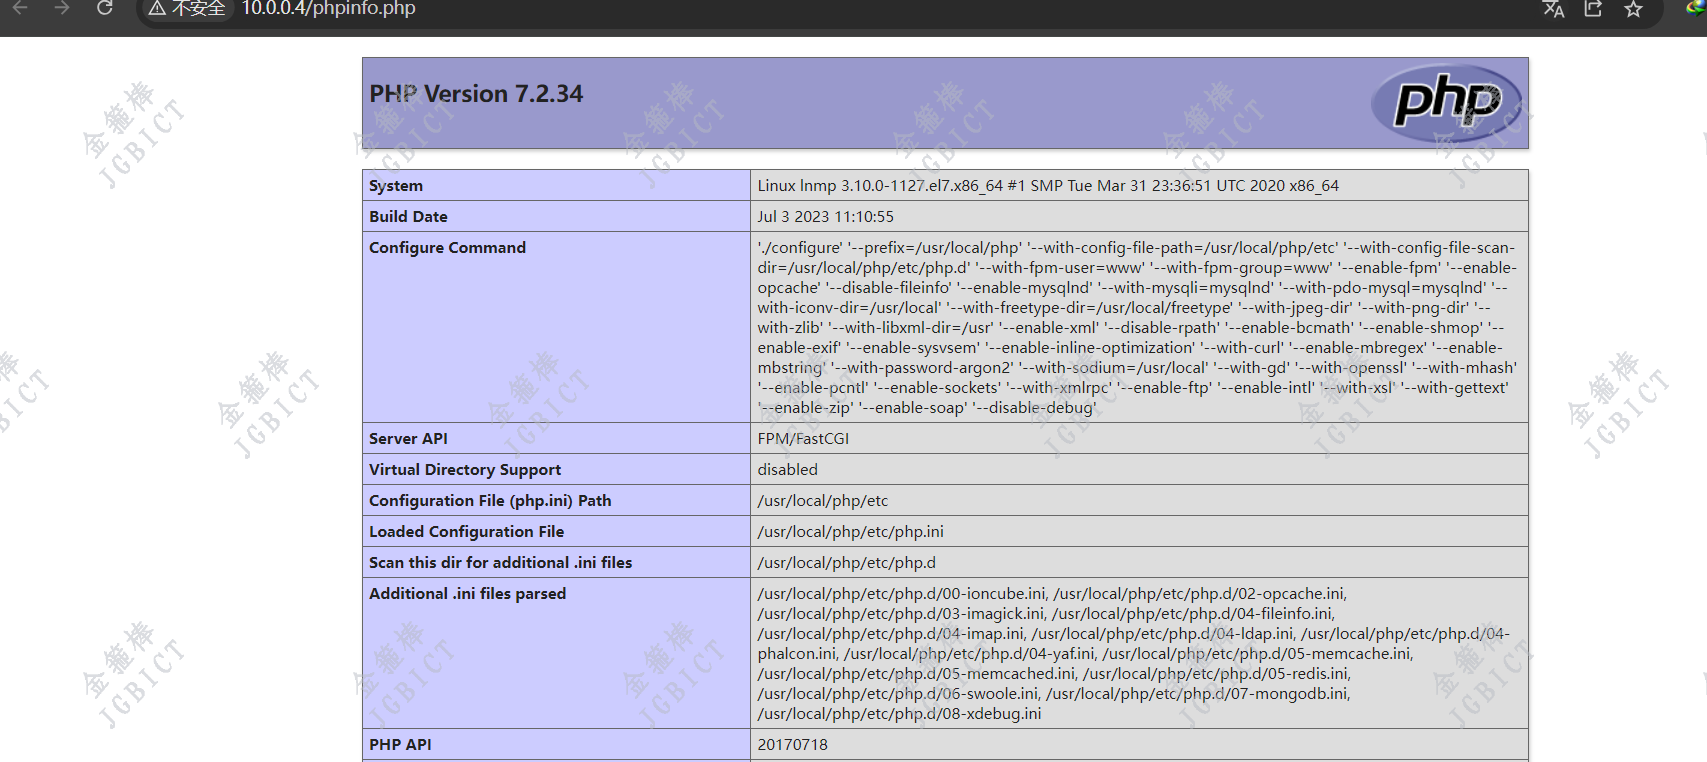This screenshot has width=1707, height=762.
Task: Bookmark this page with the star
Action: coord(1633,9)
